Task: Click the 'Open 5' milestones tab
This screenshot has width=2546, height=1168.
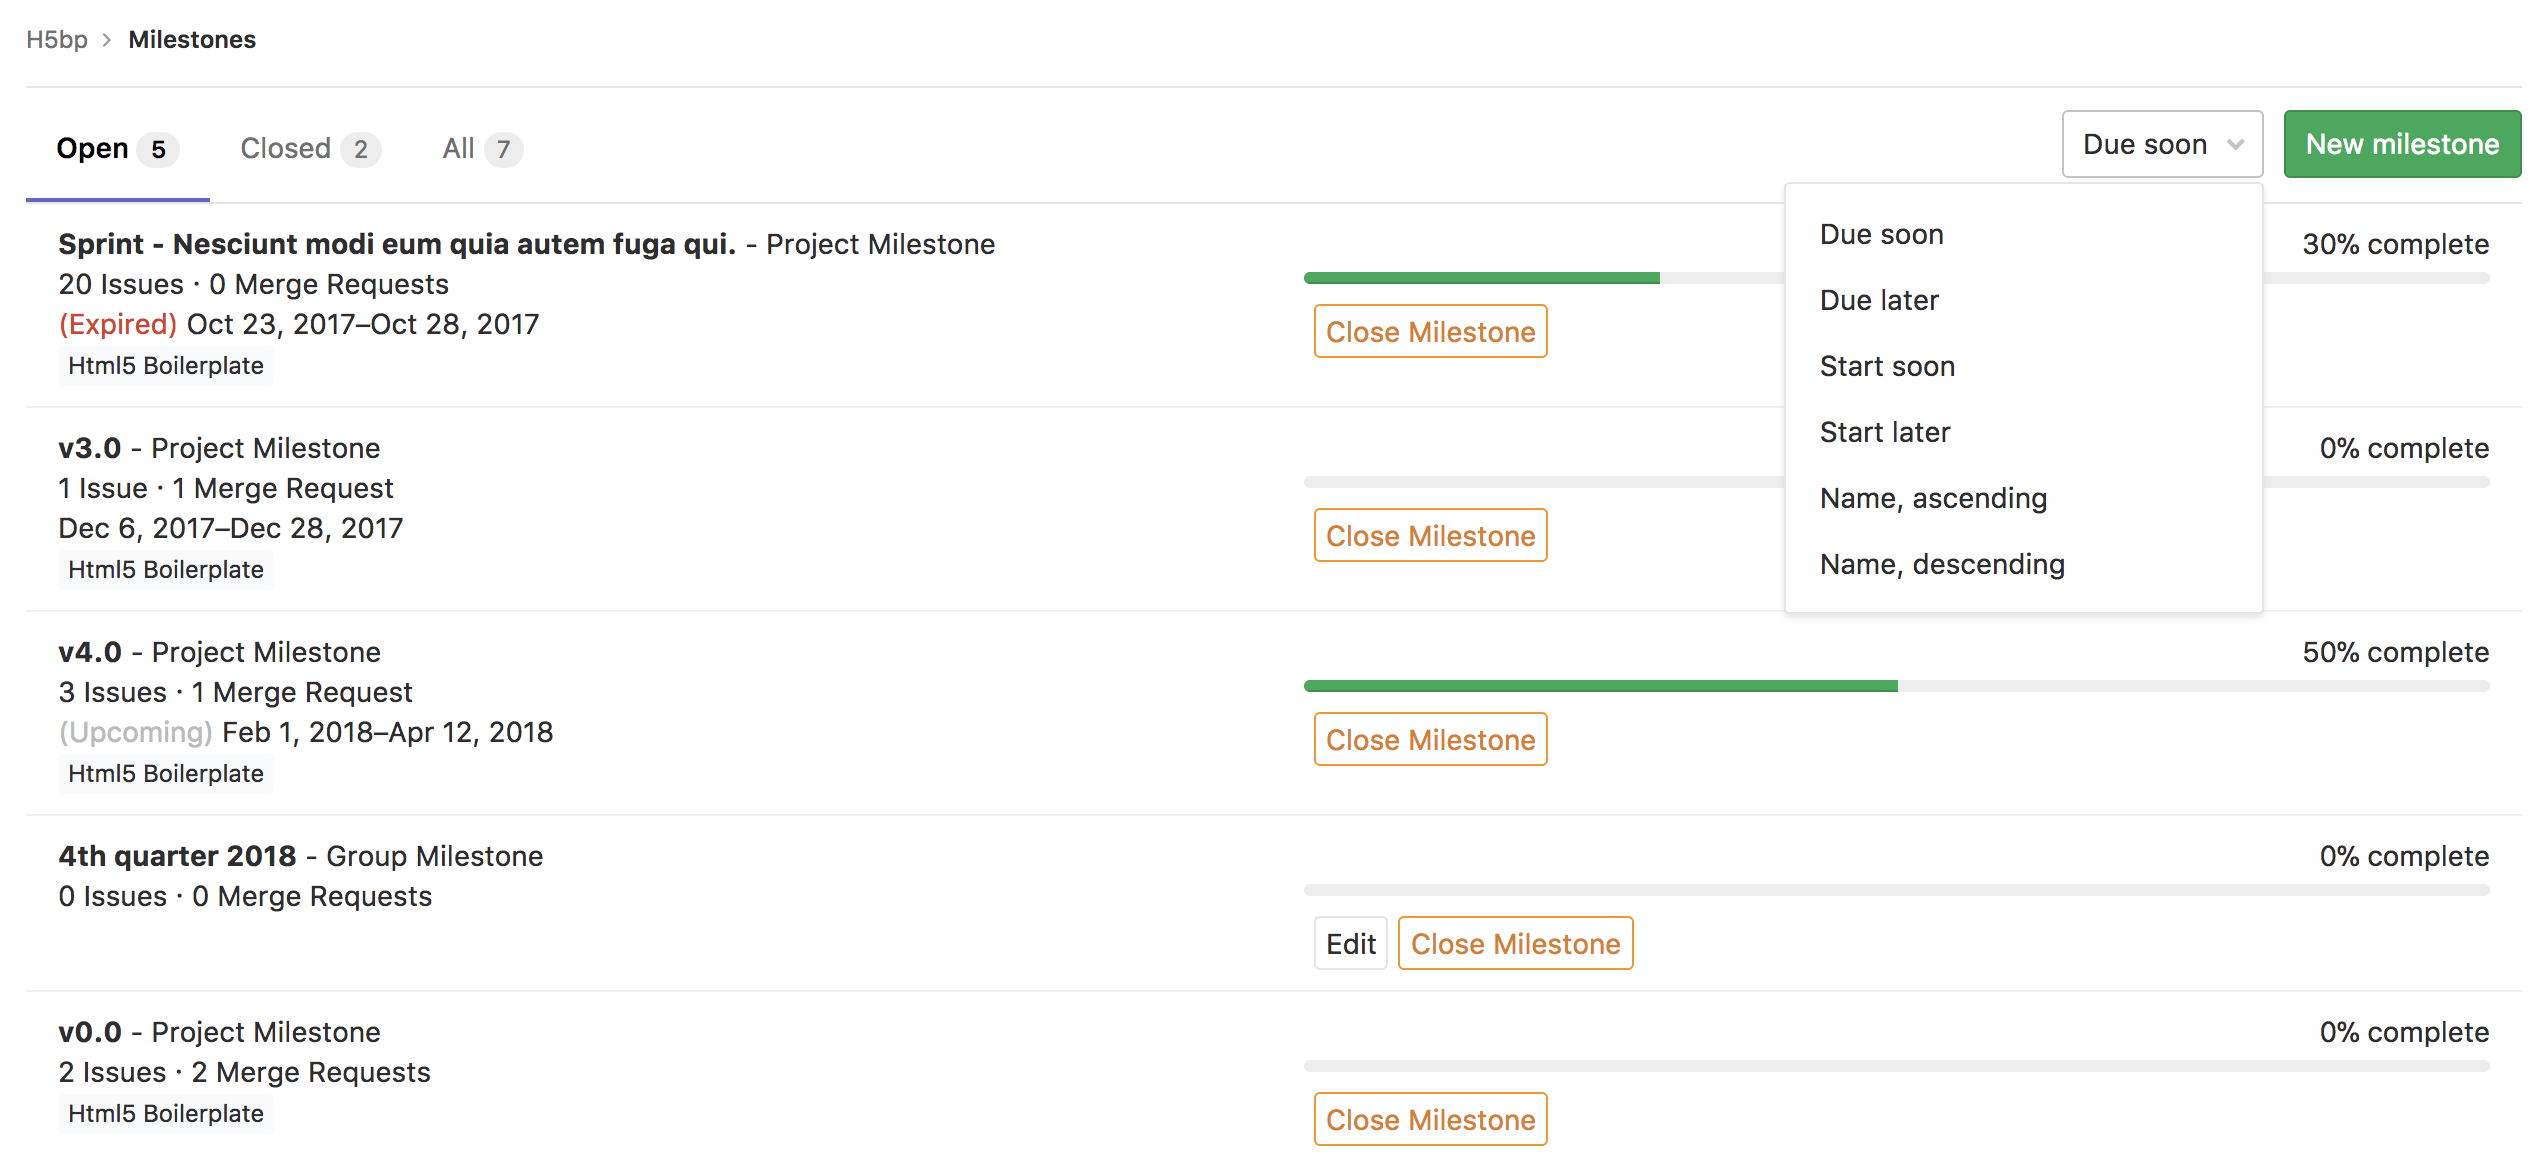Action: point(115,148)
